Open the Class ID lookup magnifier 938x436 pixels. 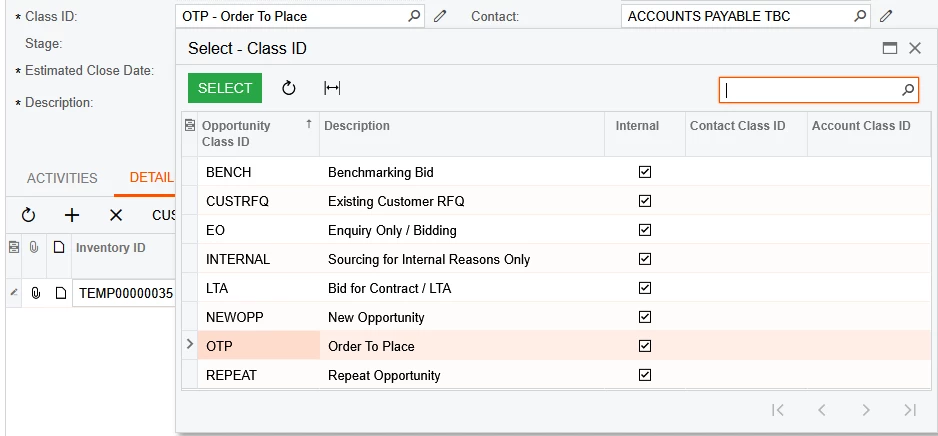pyautogui.click(x=414, y=17)
